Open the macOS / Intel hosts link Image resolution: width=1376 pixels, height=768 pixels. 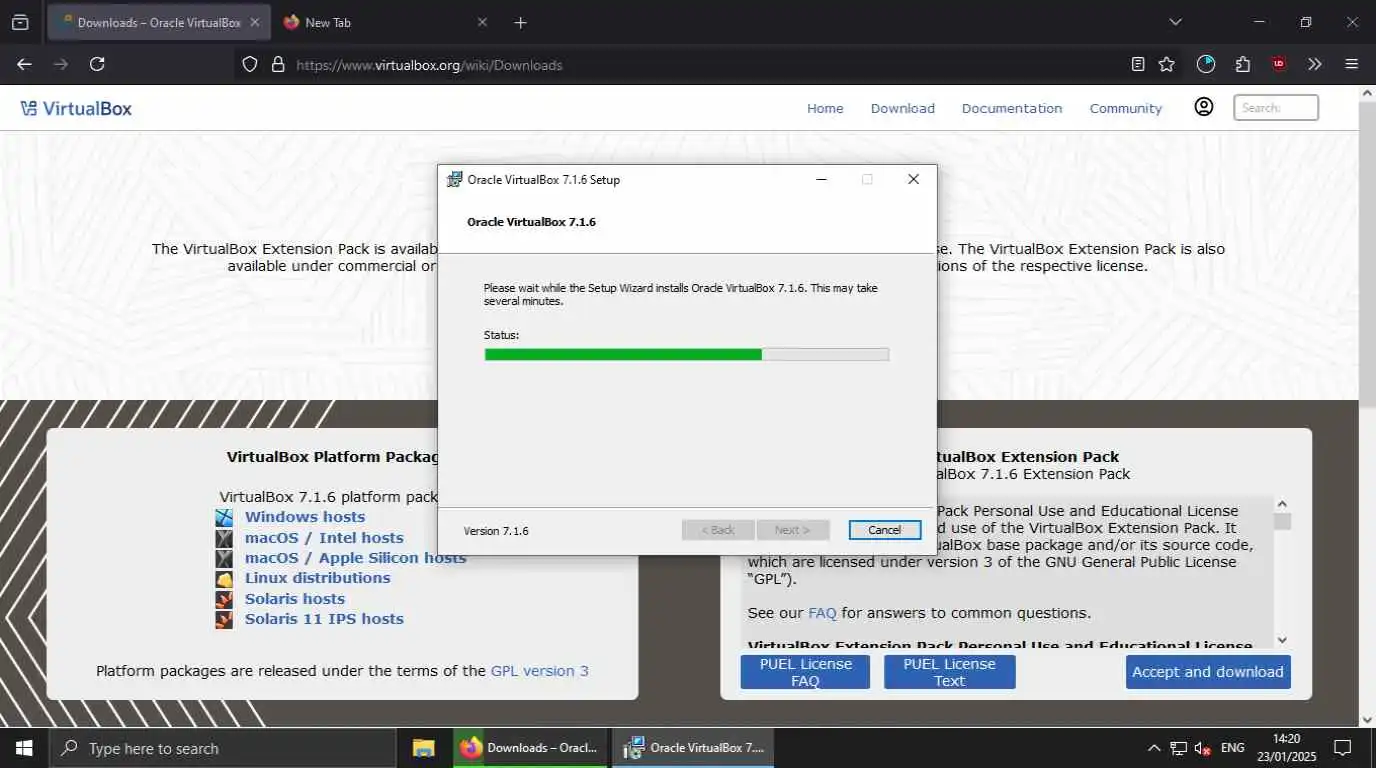(324, 538)
